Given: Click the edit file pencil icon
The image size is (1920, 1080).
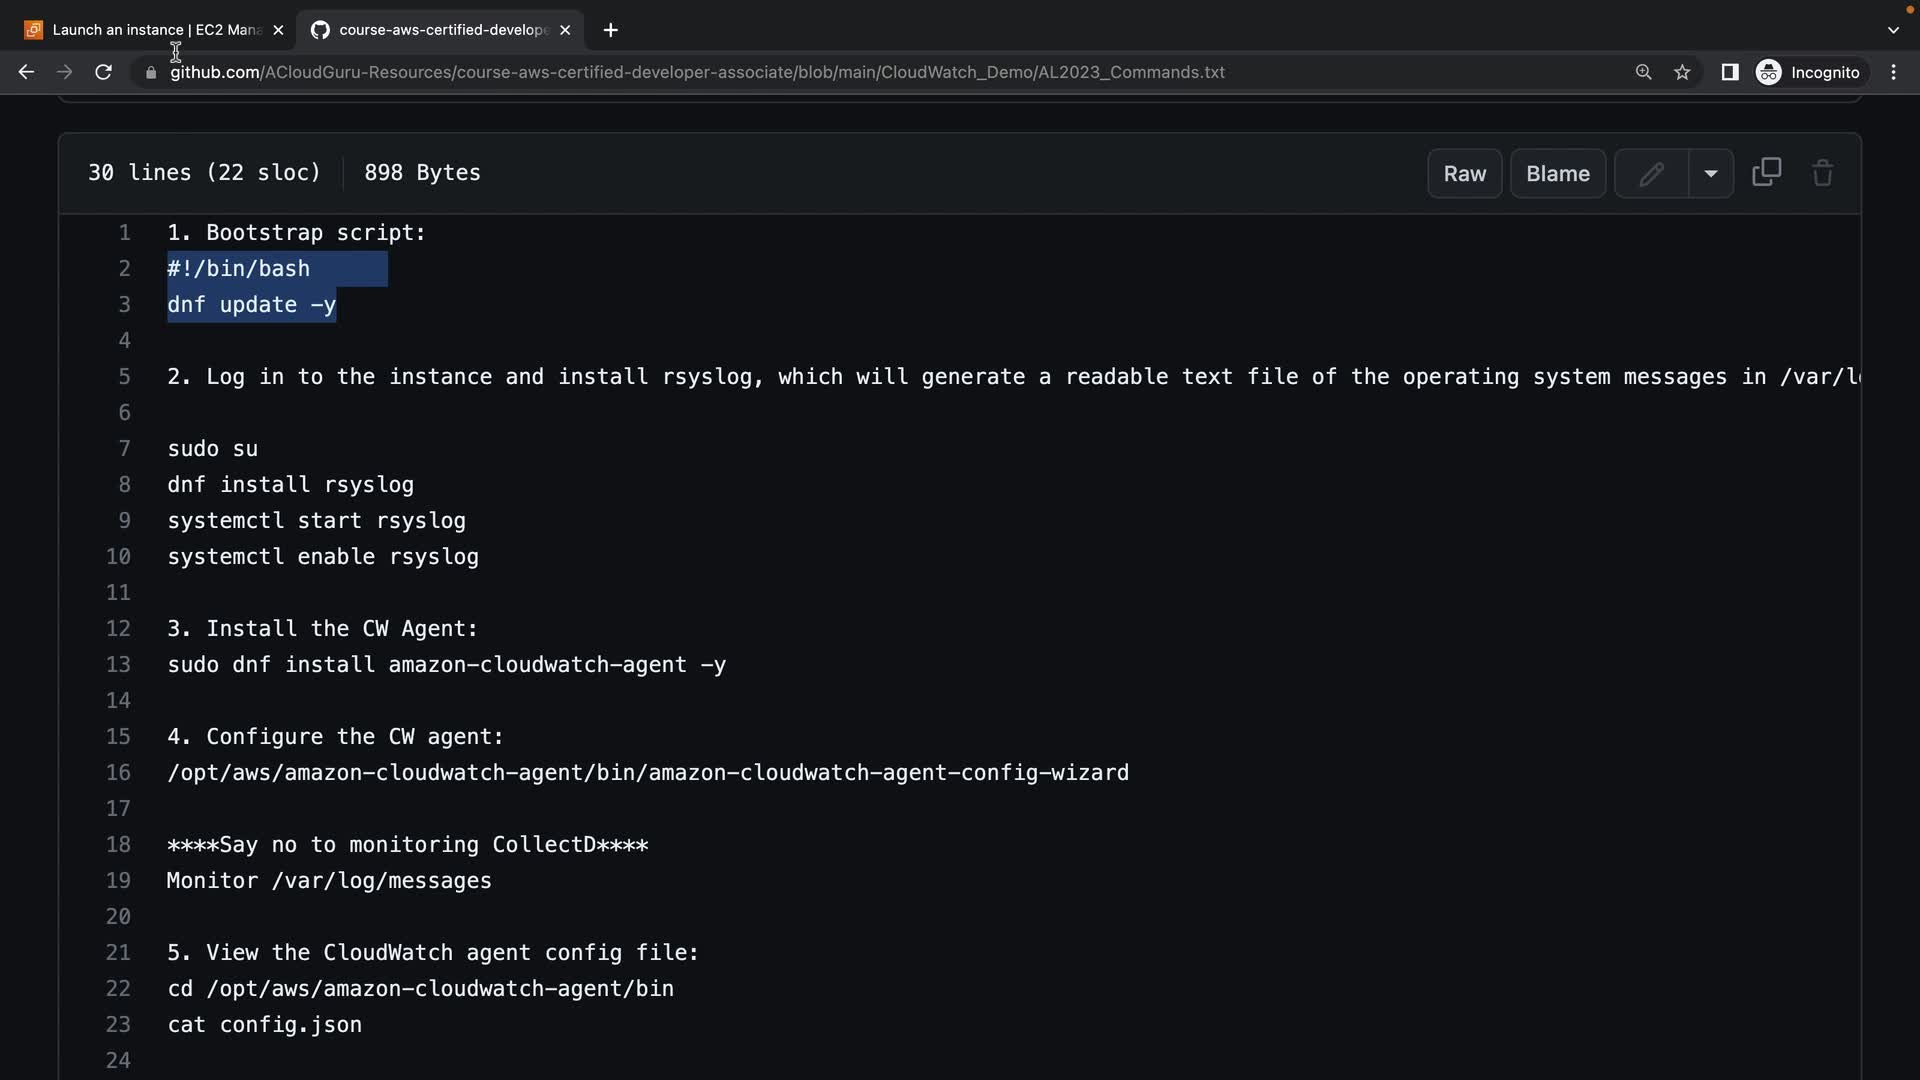Looking at the screenshot, I should pos(1651,174).
